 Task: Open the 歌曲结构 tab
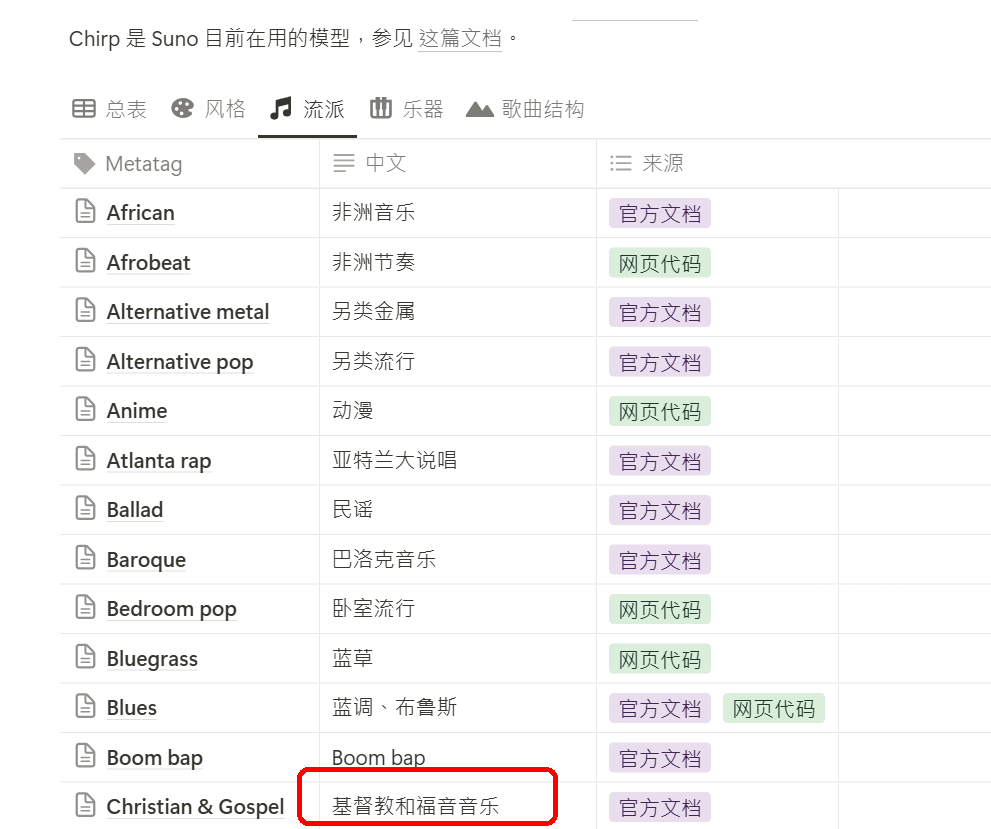pos(525,109)
